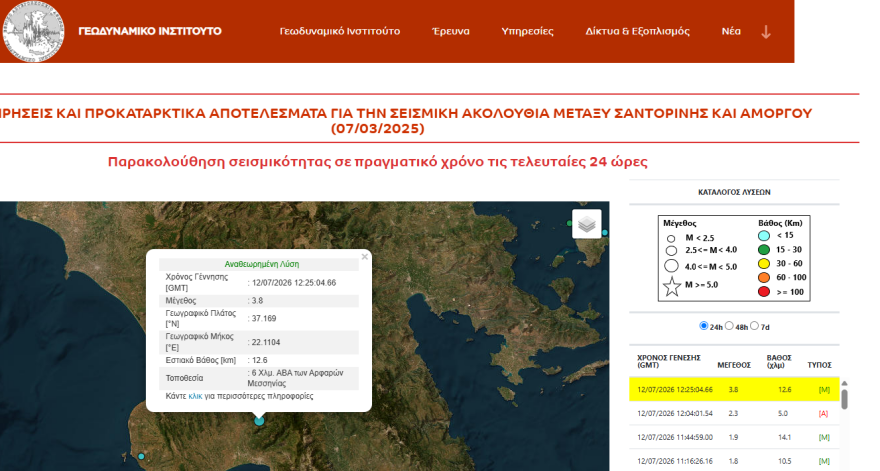Click longitude value 22.1104 in popup

(266, 342)
